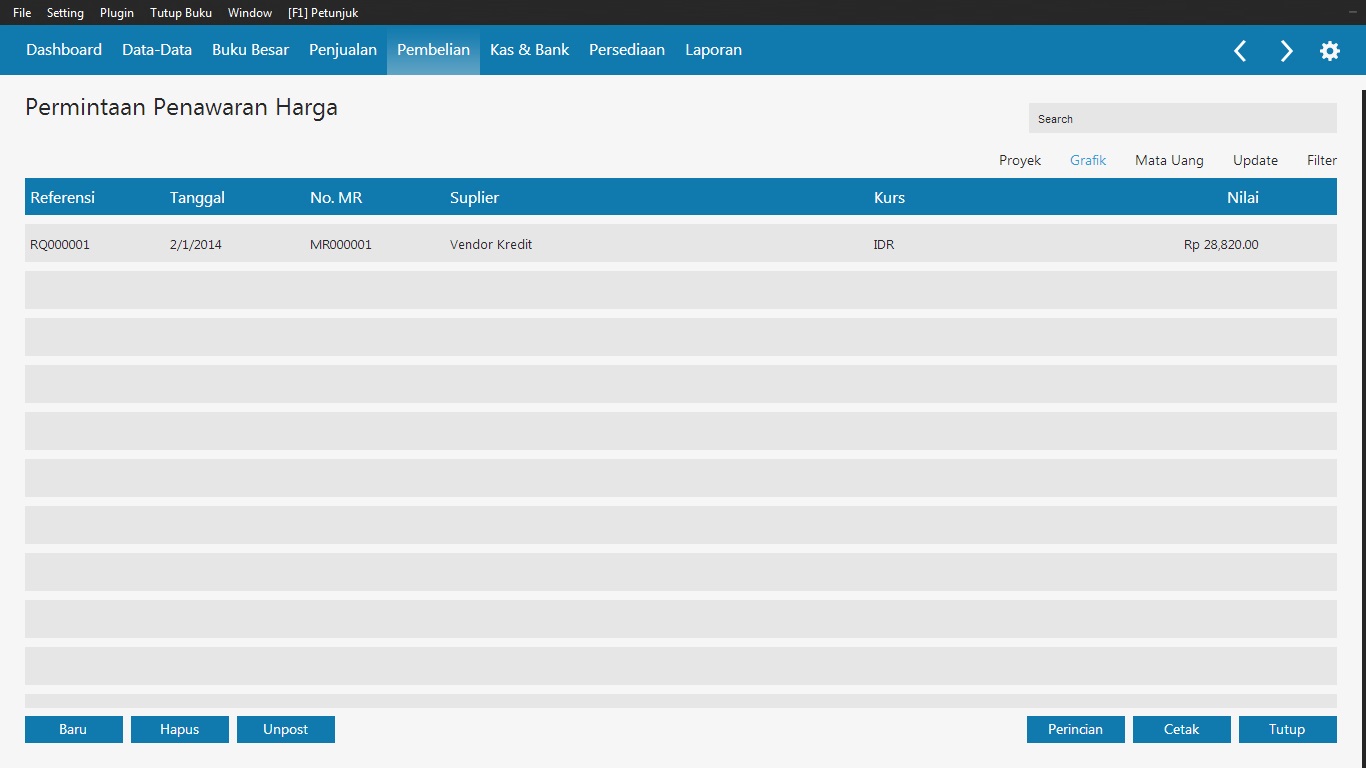The width and height of the screenshot is (1366, 768).
Task: Click the MR000001 cell
Action: click(x=341, y=244)
